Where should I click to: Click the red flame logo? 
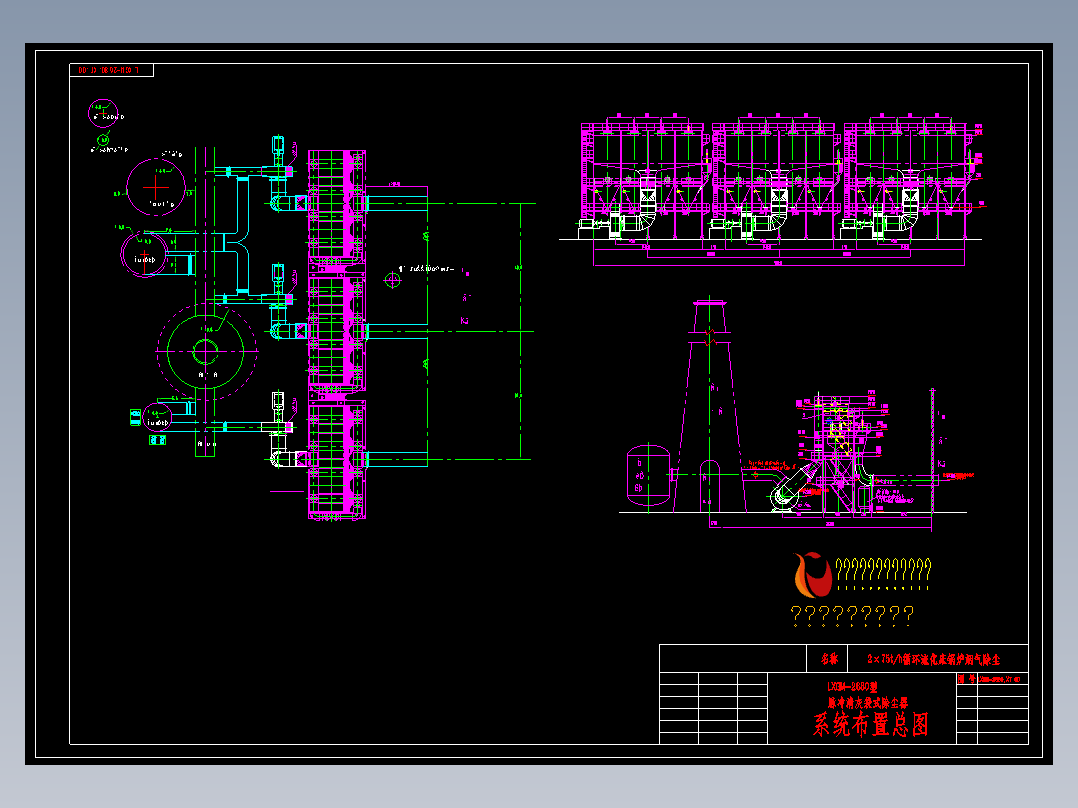(813, 574)
